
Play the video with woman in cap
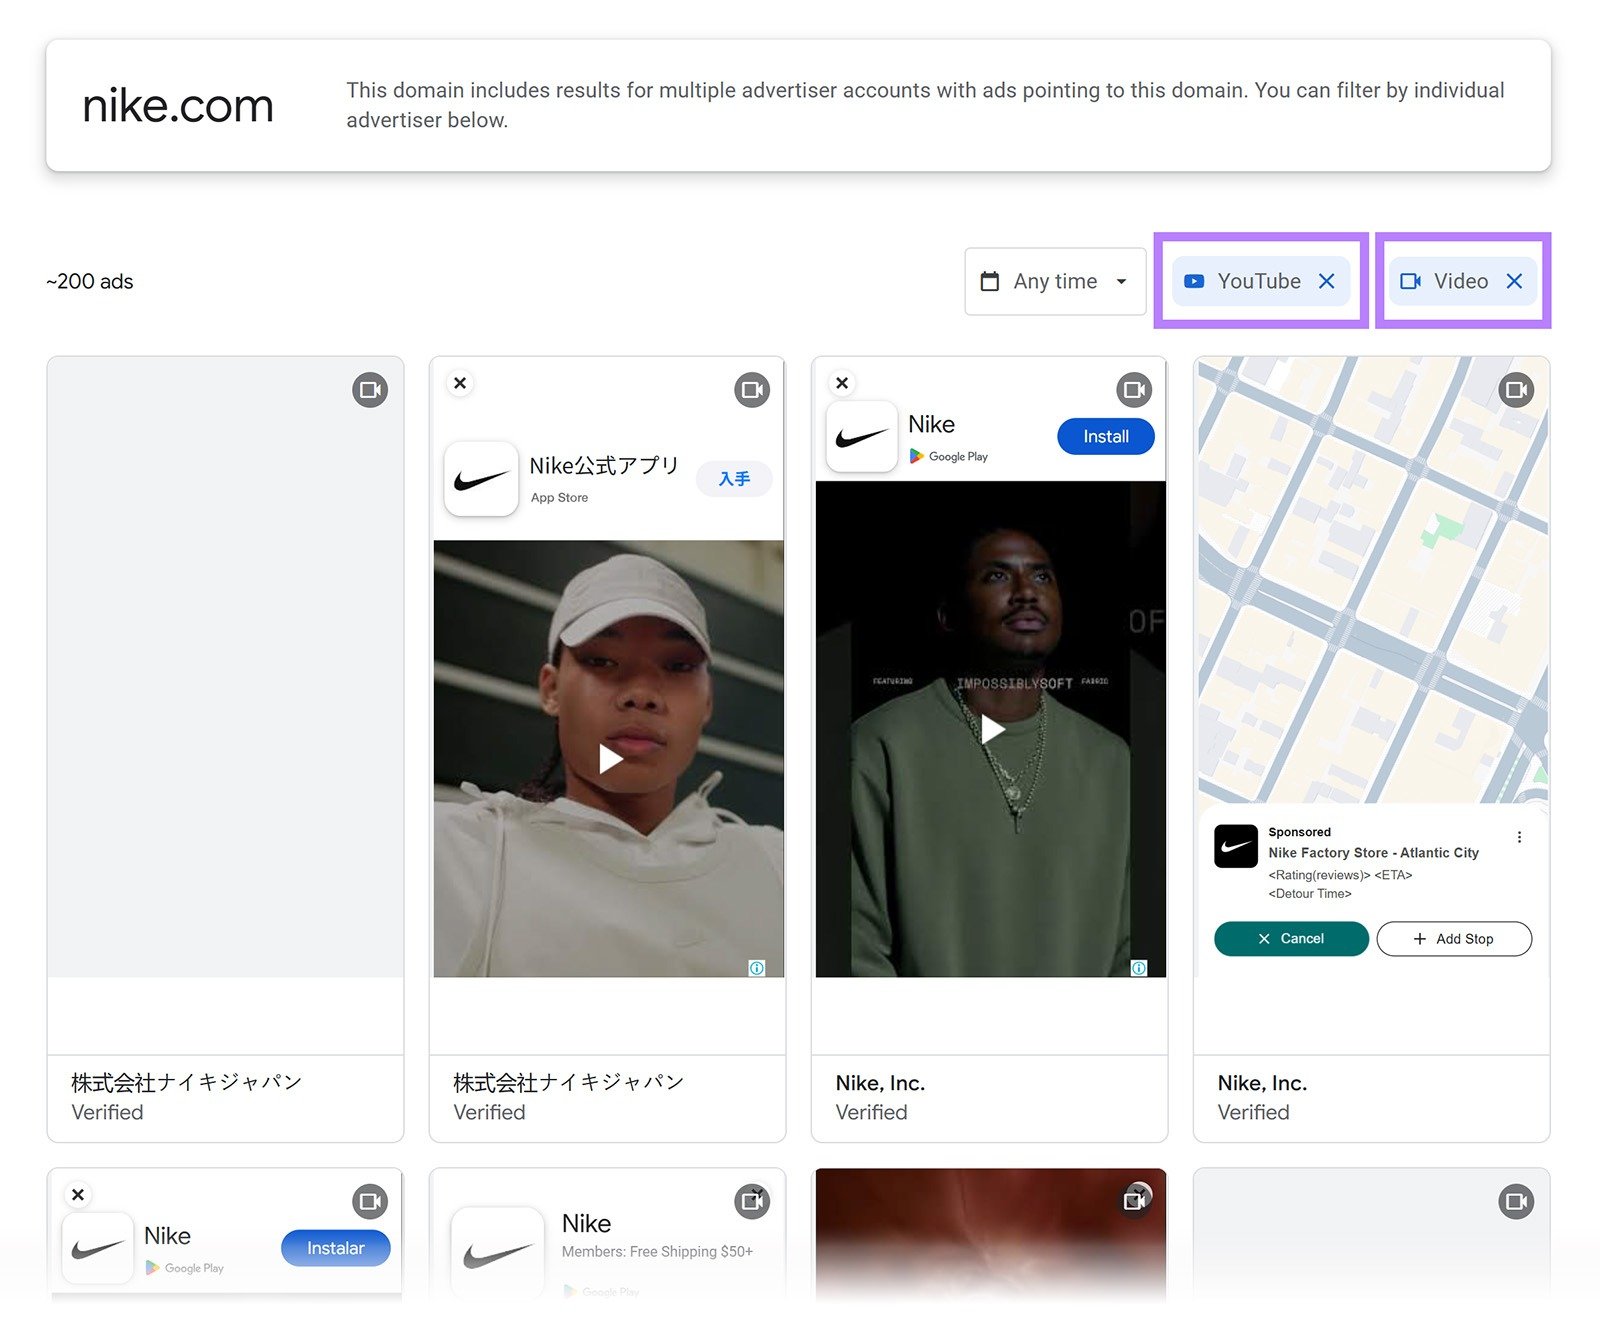point(610,759)
